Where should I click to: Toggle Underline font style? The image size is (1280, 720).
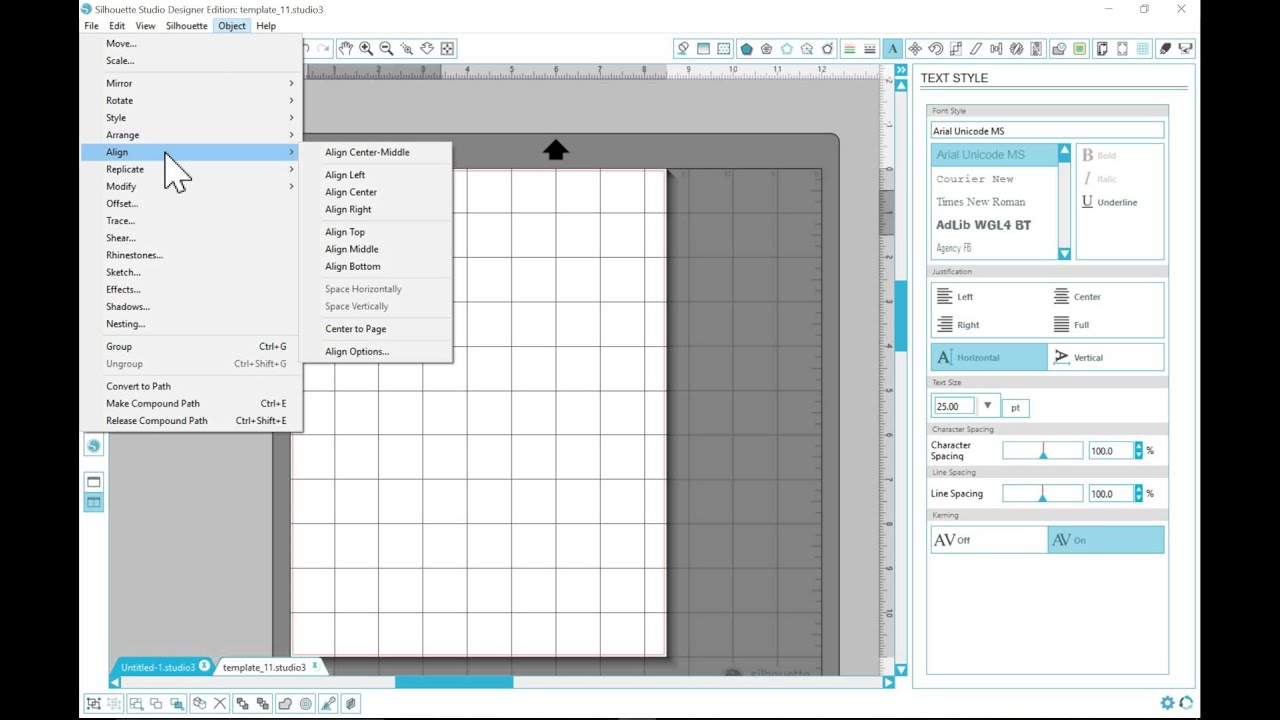[x=1110, y=202]
